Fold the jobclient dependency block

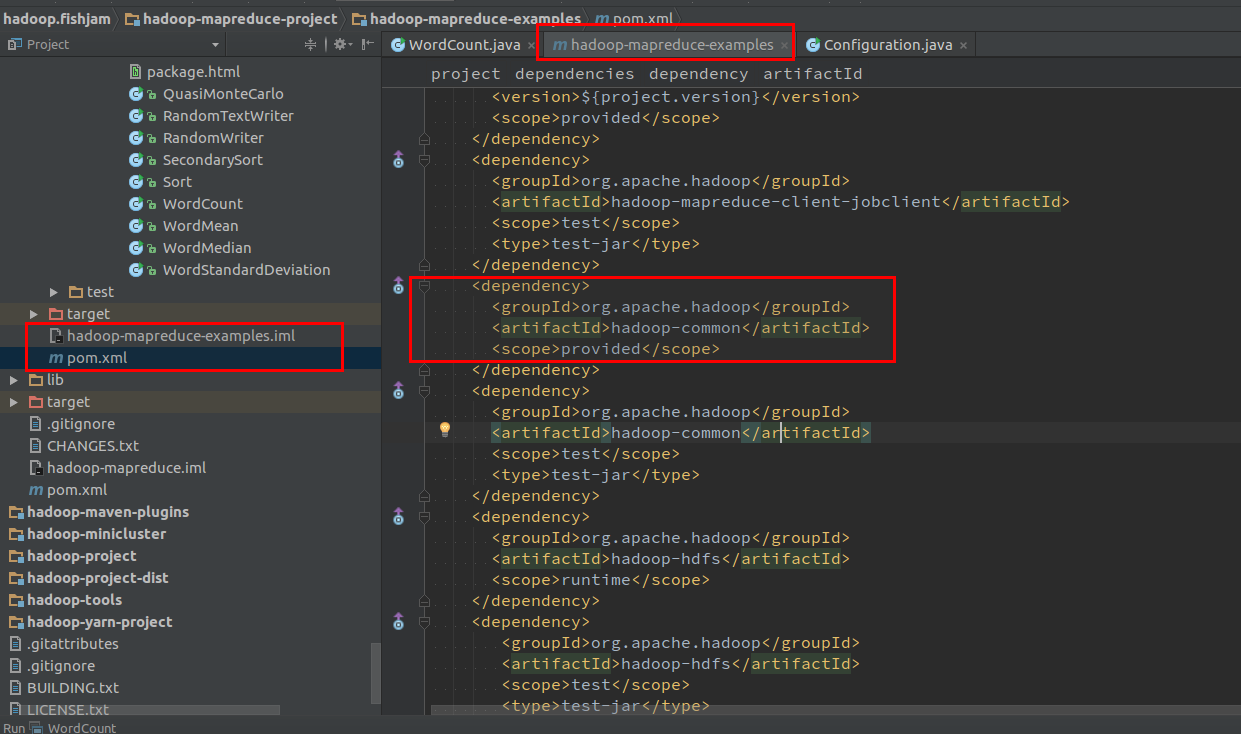424,160
